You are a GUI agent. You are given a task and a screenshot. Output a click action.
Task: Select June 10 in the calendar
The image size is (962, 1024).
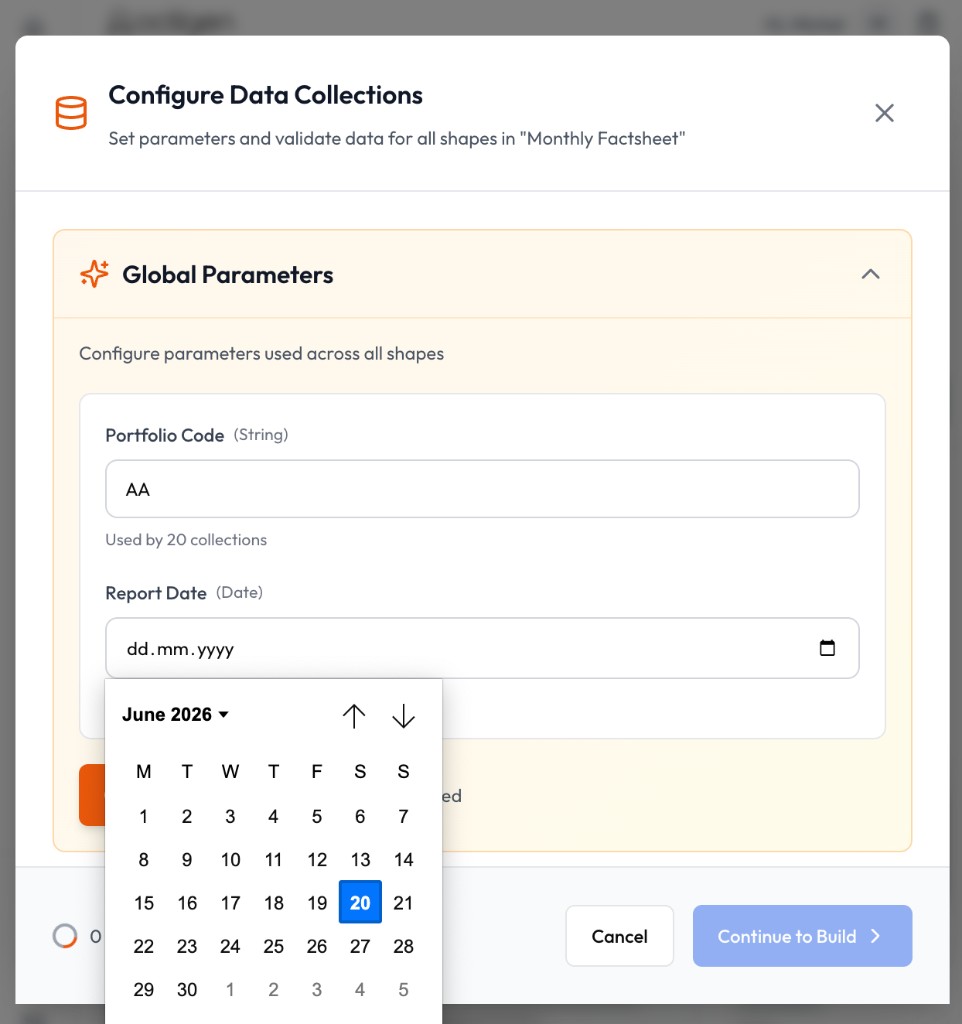(230, 859)
